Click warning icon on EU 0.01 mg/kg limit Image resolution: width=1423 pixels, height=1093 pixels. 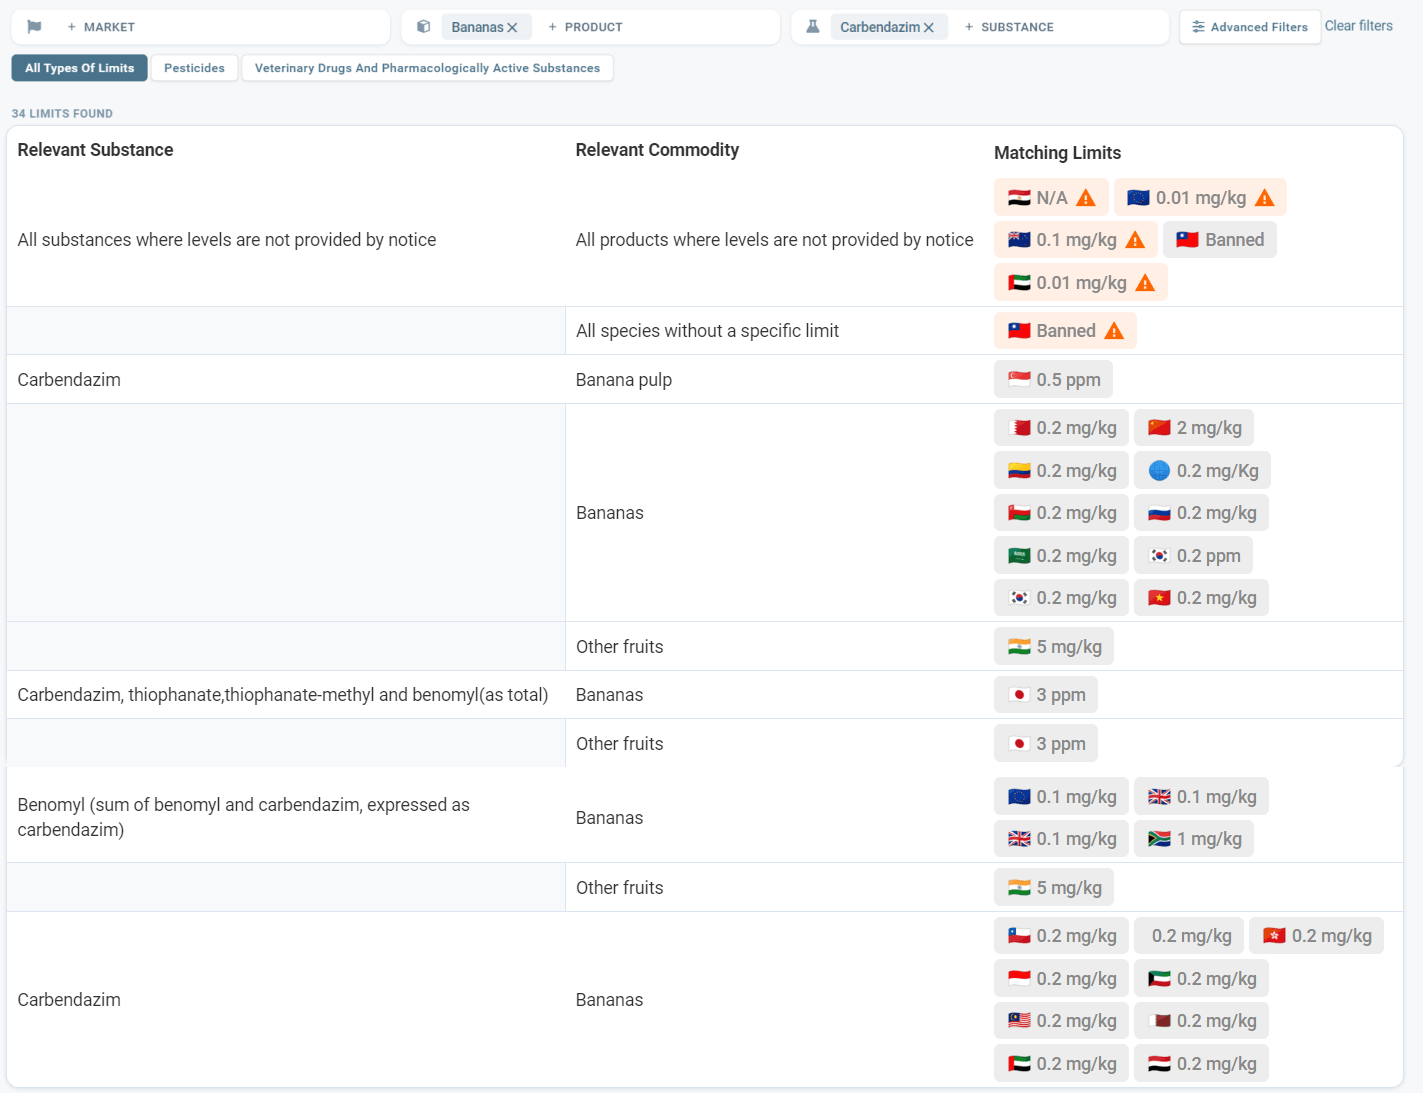1265,198
